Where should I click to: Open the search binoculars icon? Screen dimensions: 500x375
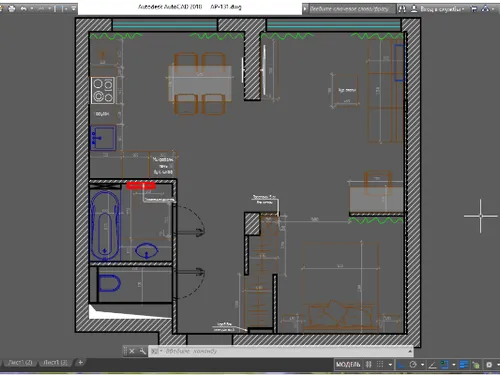tap(402, 9)
